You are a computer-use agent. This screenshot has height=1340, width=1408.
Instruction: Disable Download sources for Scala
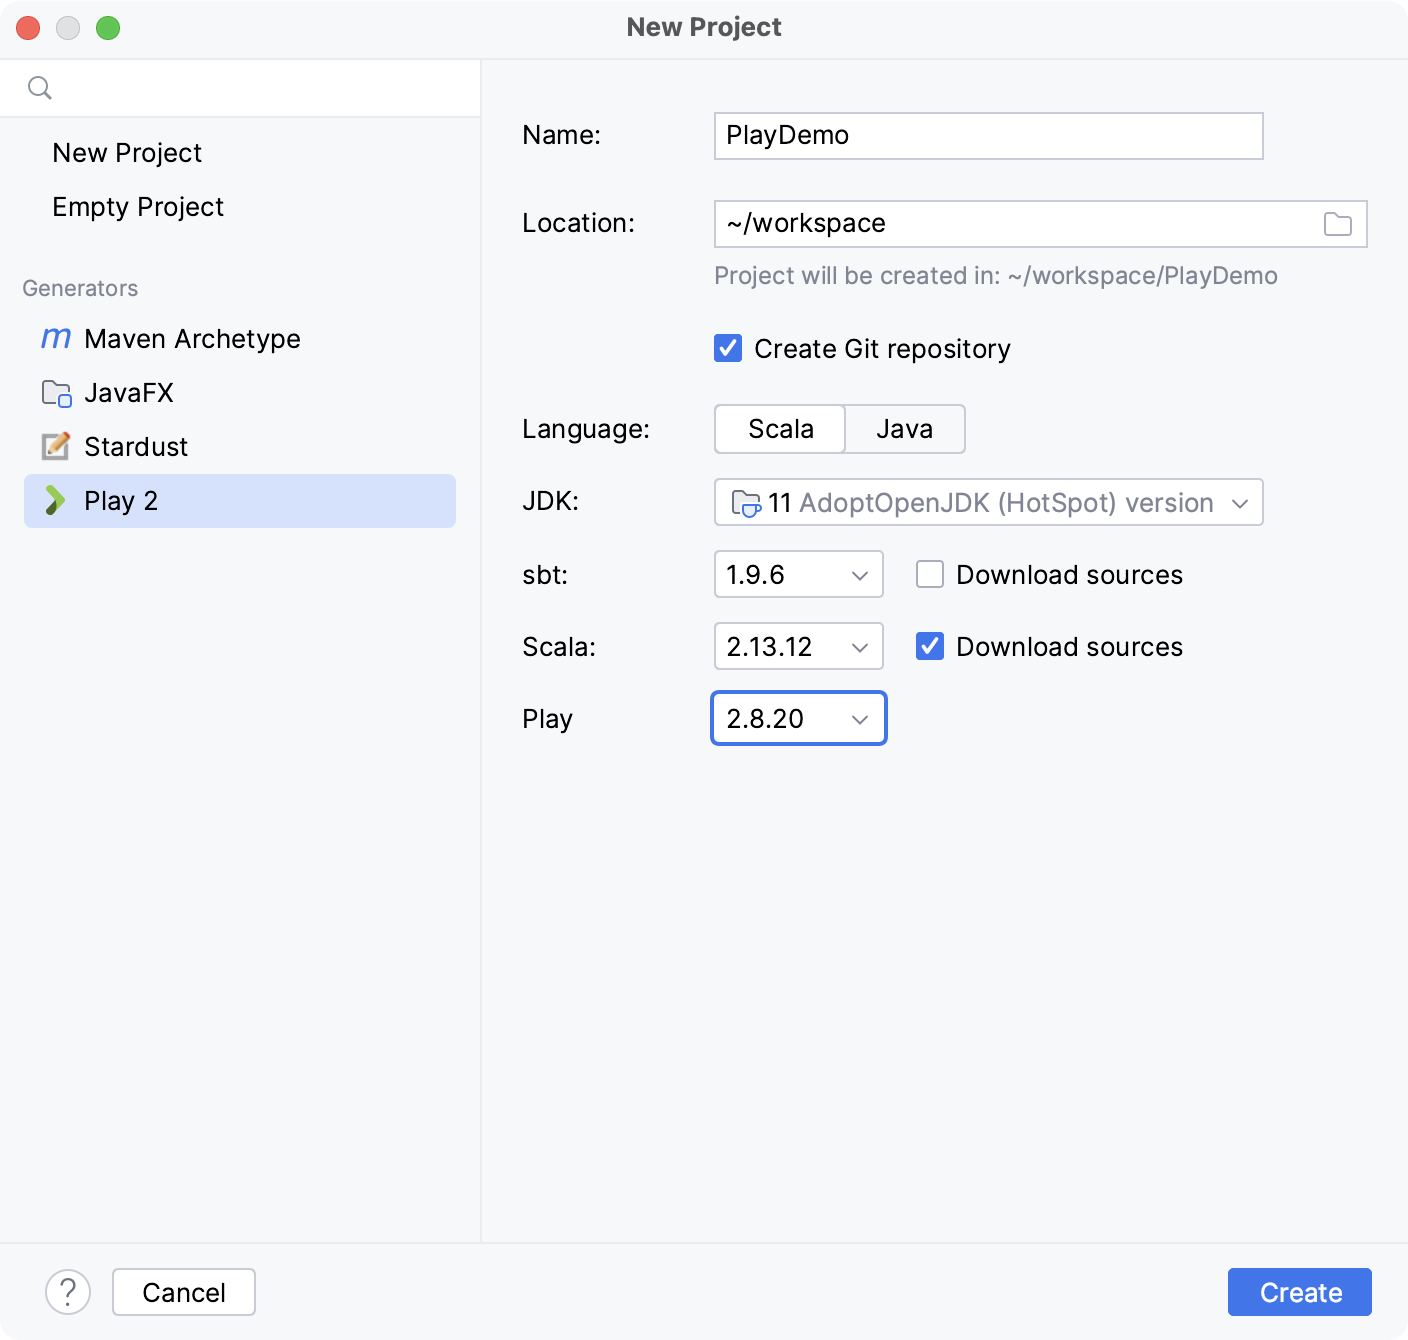(930, 646)
